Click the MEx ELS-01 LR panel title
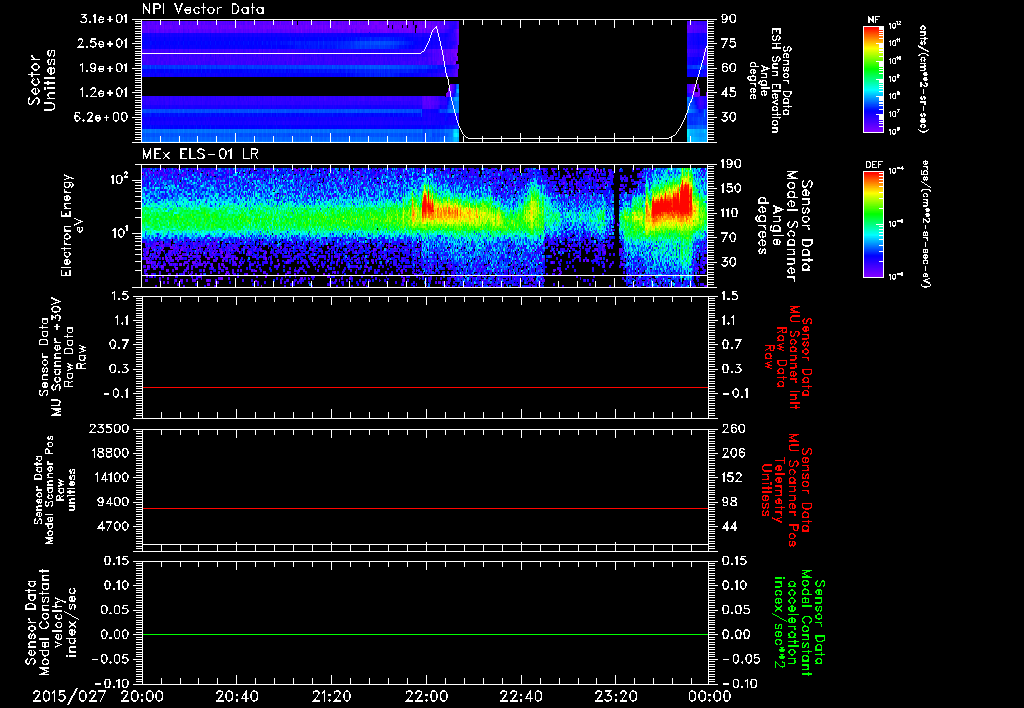 [x=199, y=155]
